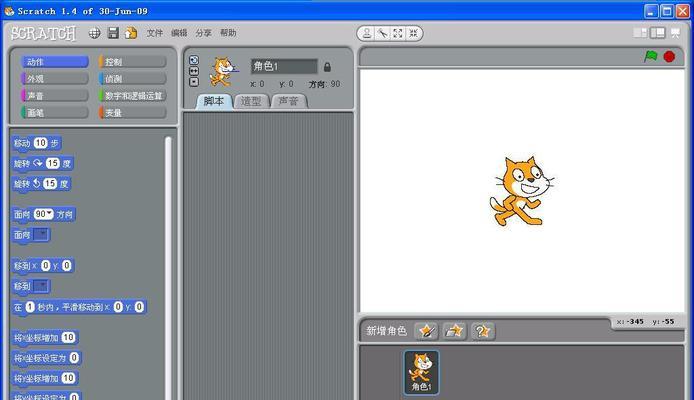Select the 数字和逻辑运算 block category

coord(133,96)
